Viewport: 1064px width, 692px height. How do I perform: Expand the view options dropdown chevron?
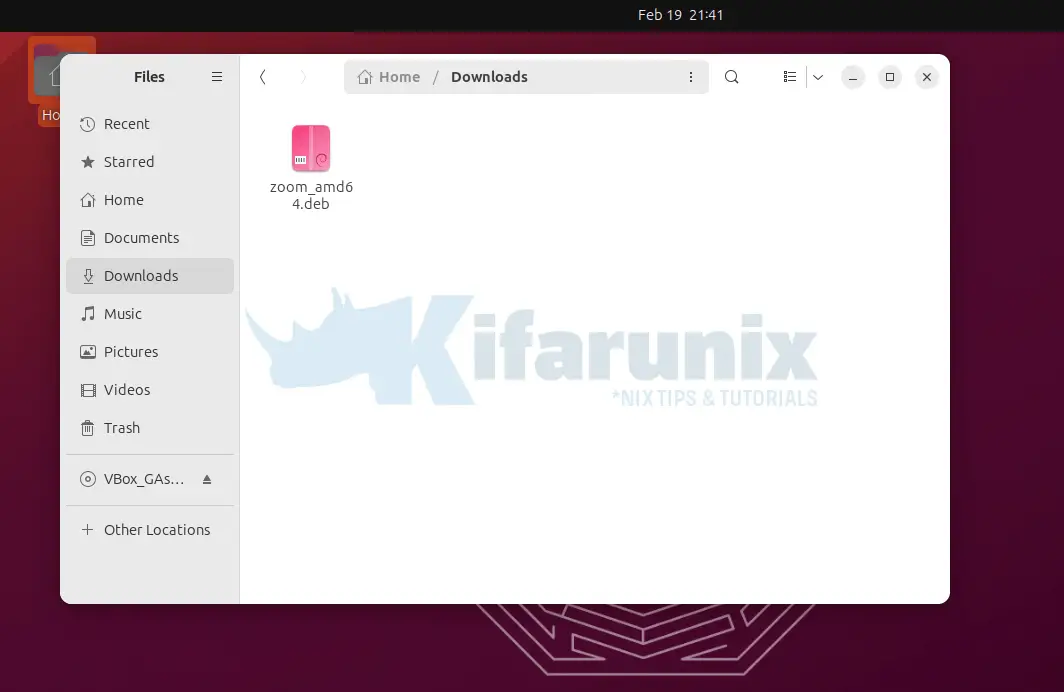tap(818, 77)
